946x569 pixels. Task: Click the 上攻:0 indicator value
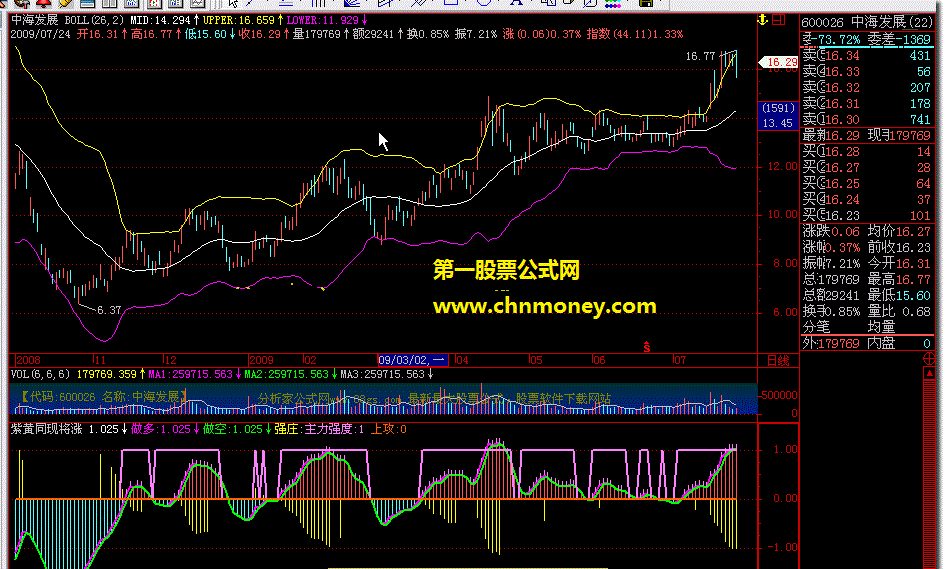389,429
